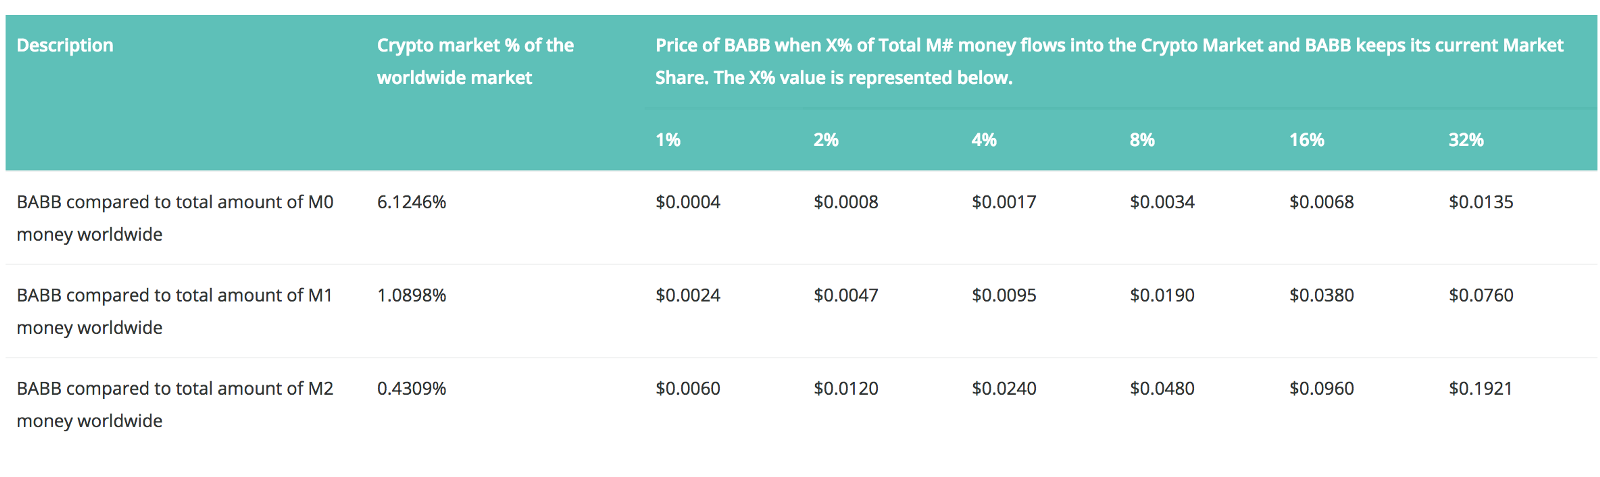Select the M2 money worldwide row description
This screenshot has height=477, width=1600.
click(175, 404)
